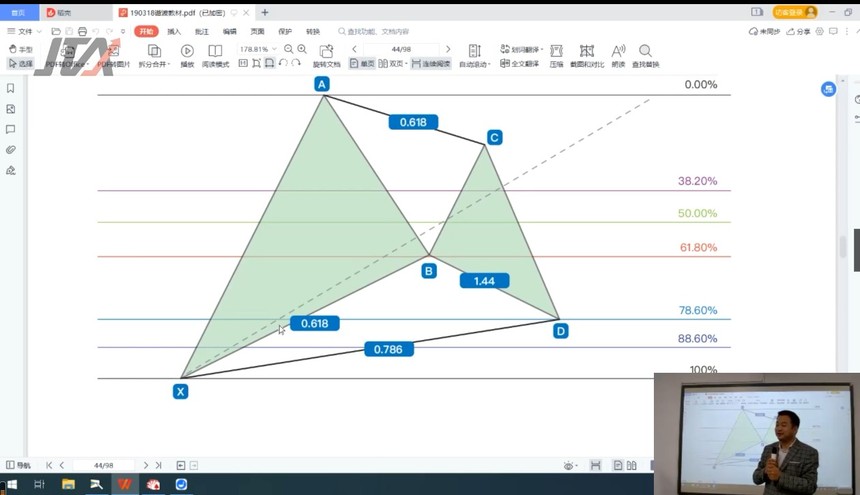This screenshot has height=495, width=860.
Task: Open the bookmark panel in left sidebar
Action: 10,88
